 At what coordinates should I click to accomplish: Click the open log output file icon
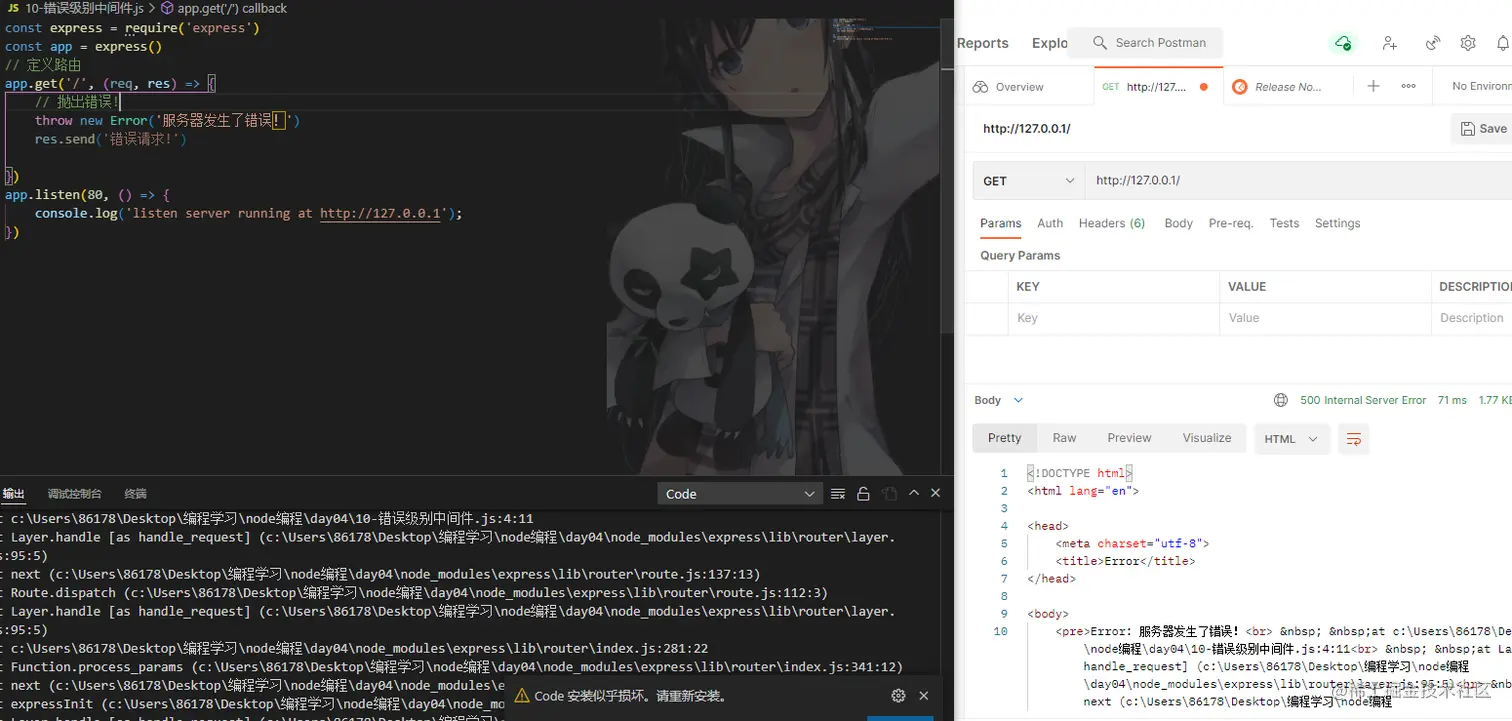point(889,494)
